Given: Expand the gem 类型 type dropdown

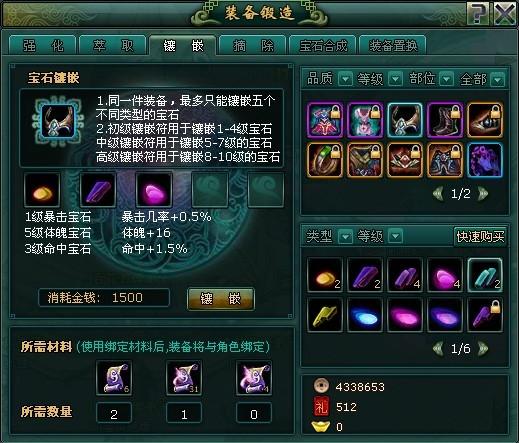Looking at the screenshot, I should [345, 237].
